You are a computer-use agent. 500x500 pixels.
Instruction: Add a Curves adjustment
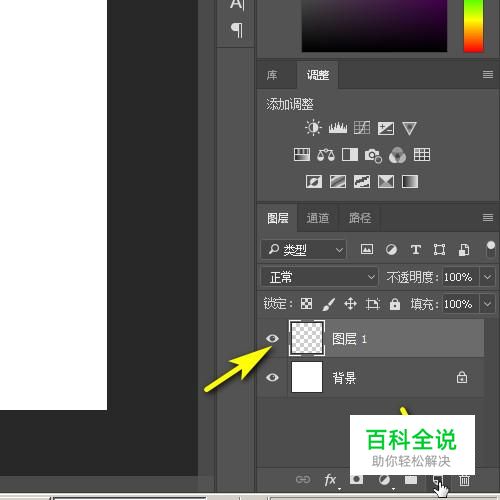(x=362, y=128)
